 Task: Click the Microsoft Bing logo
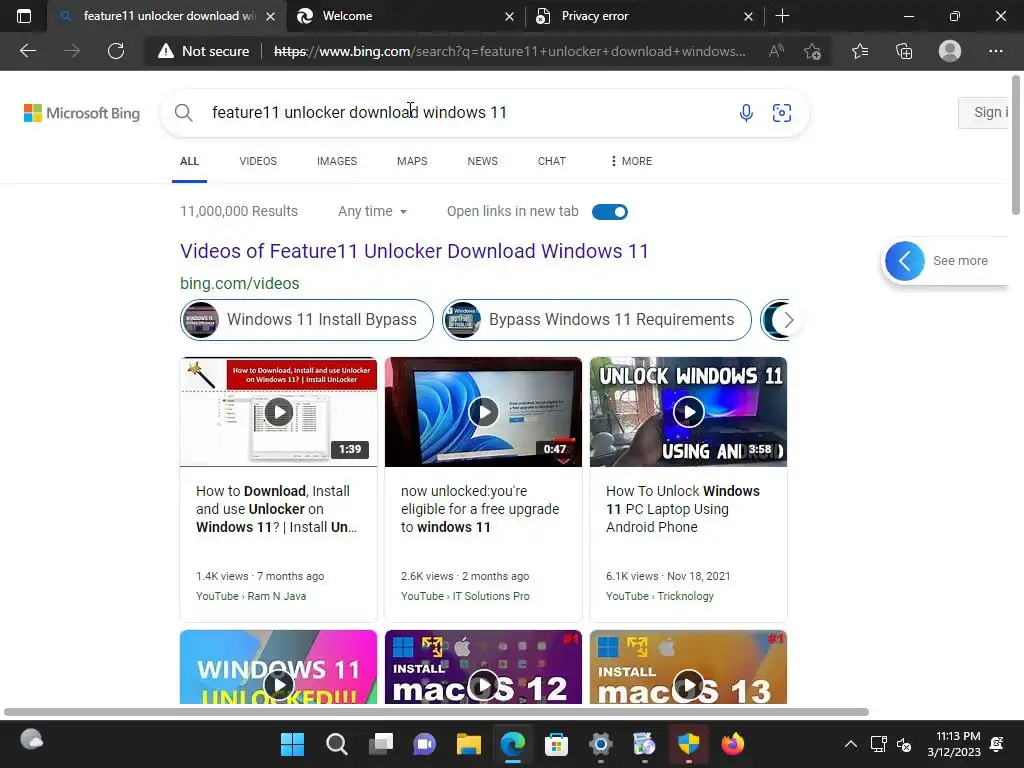pyautogui.click(x=82, y=113)
